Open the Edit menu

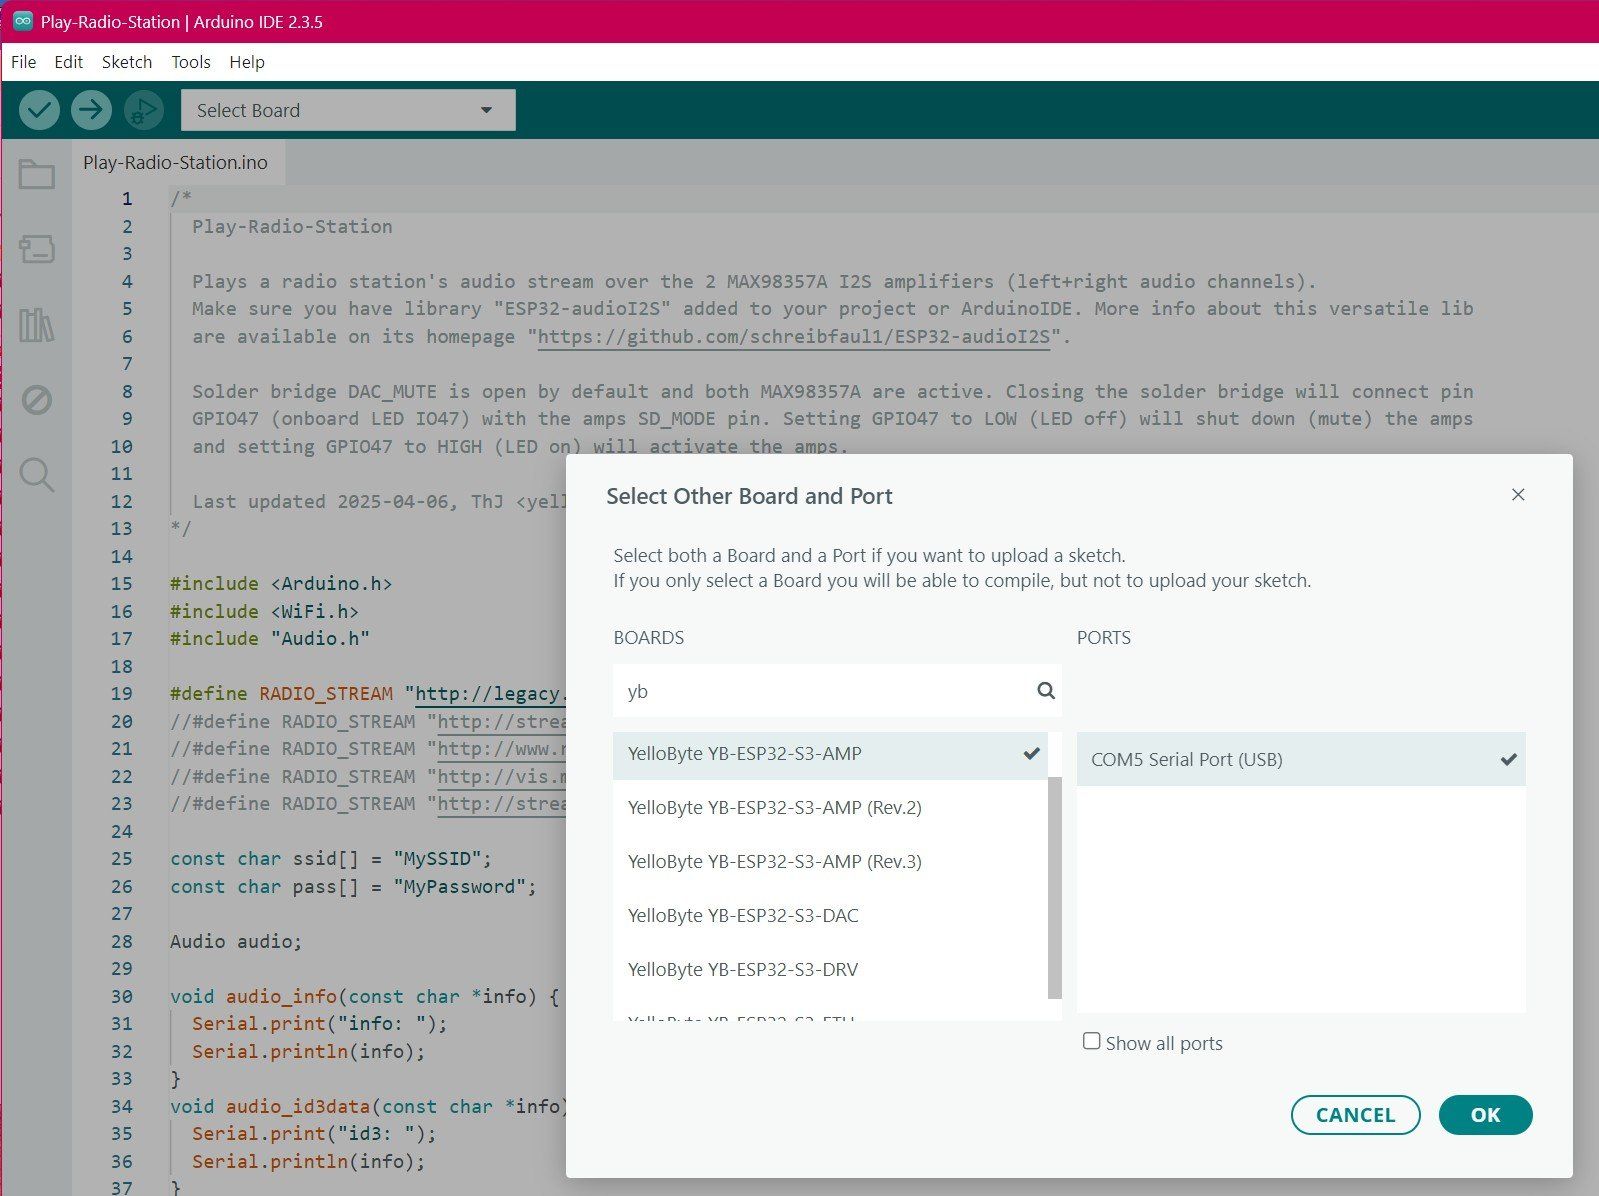pyautogui.click(x=69, y=62)
